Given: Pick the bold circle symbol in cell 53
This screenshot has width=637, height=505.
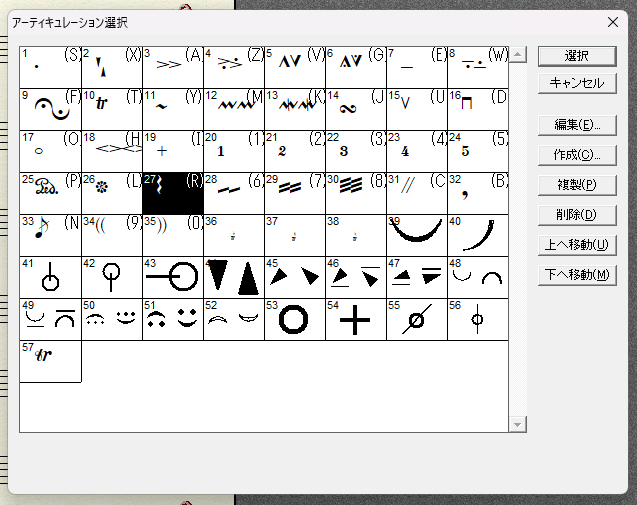Looking at the screenshot, I should [x=294, y=319].
